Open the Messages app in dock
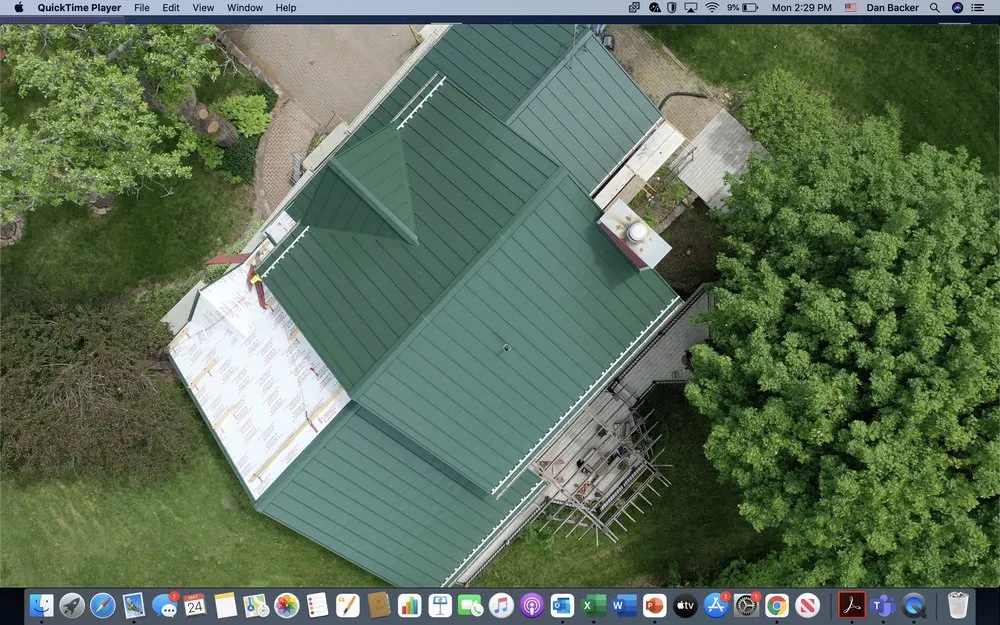1000x625 pixels. tap(164, 605)
